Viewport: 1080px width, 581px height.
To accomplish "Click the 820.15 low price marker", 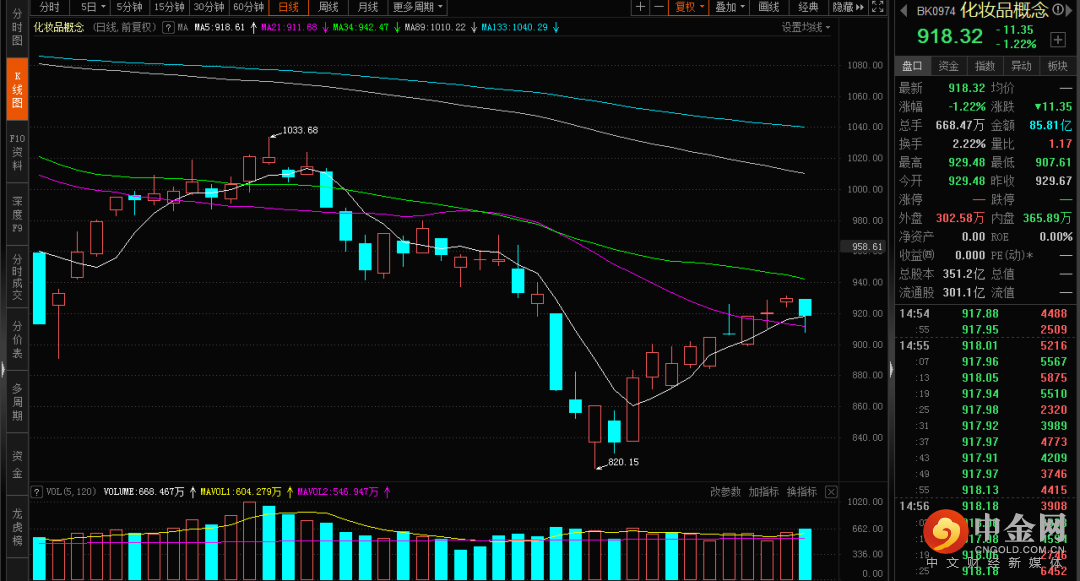I will tap(623, 462).
